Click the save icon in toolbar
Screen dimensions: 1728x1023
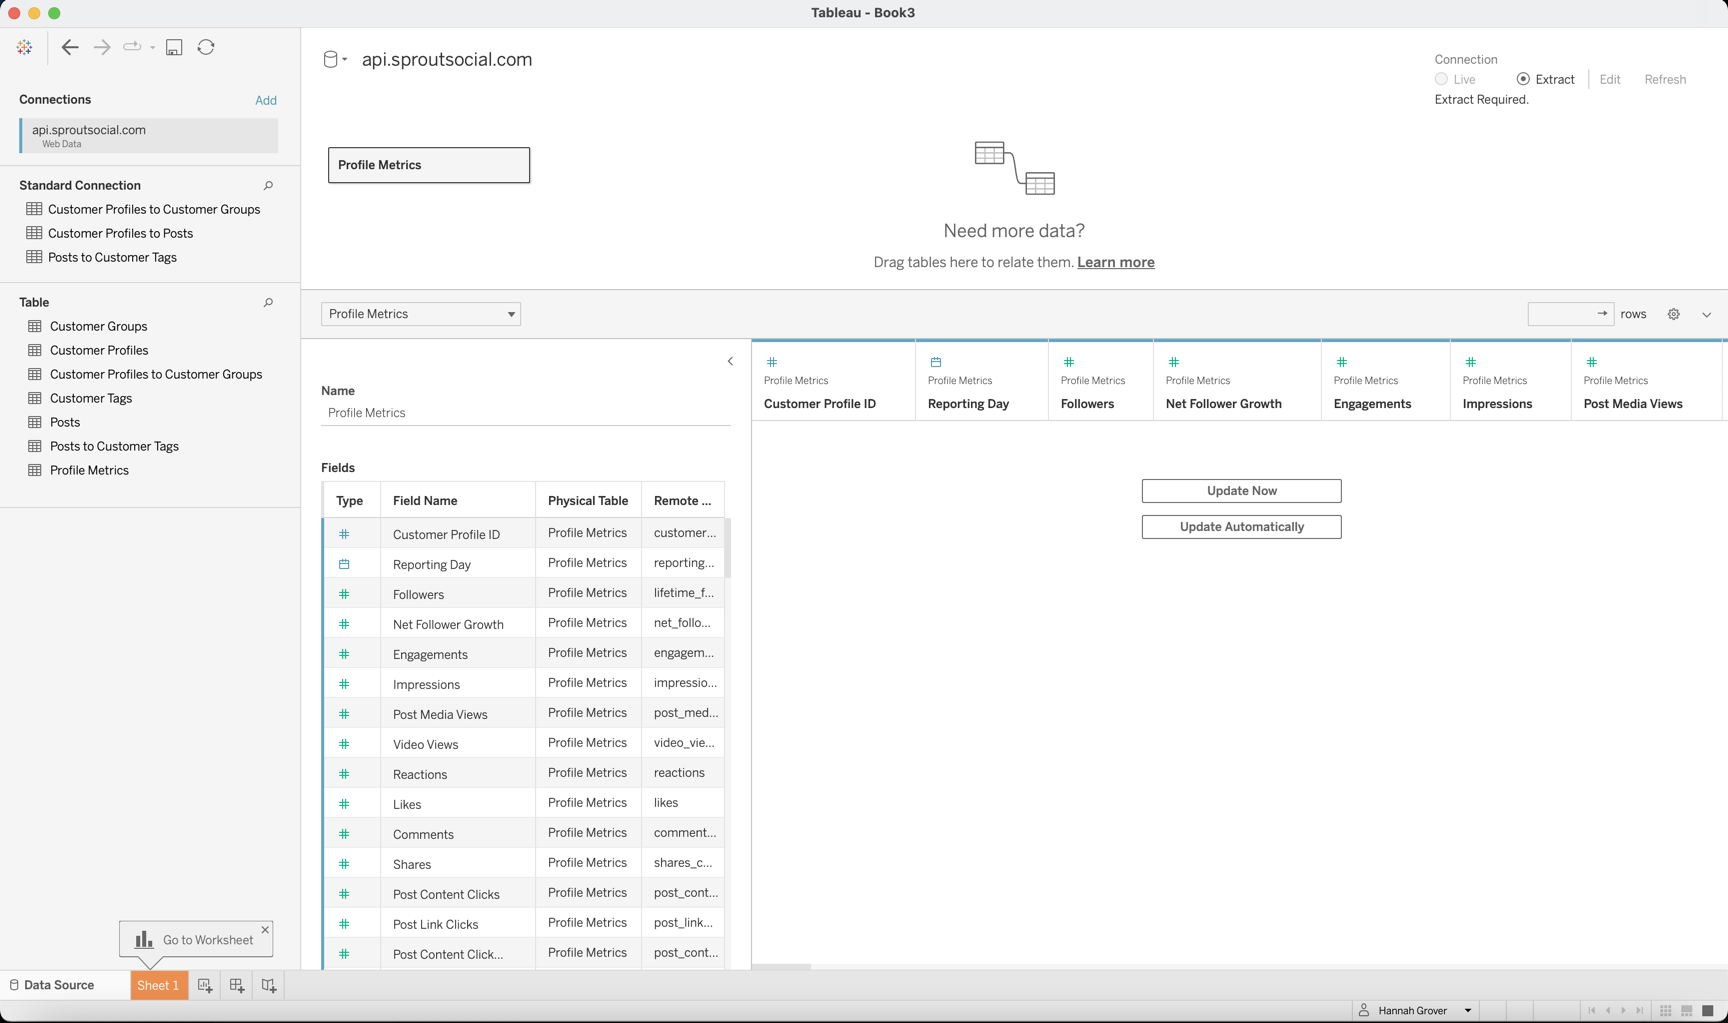pos(174,47)
